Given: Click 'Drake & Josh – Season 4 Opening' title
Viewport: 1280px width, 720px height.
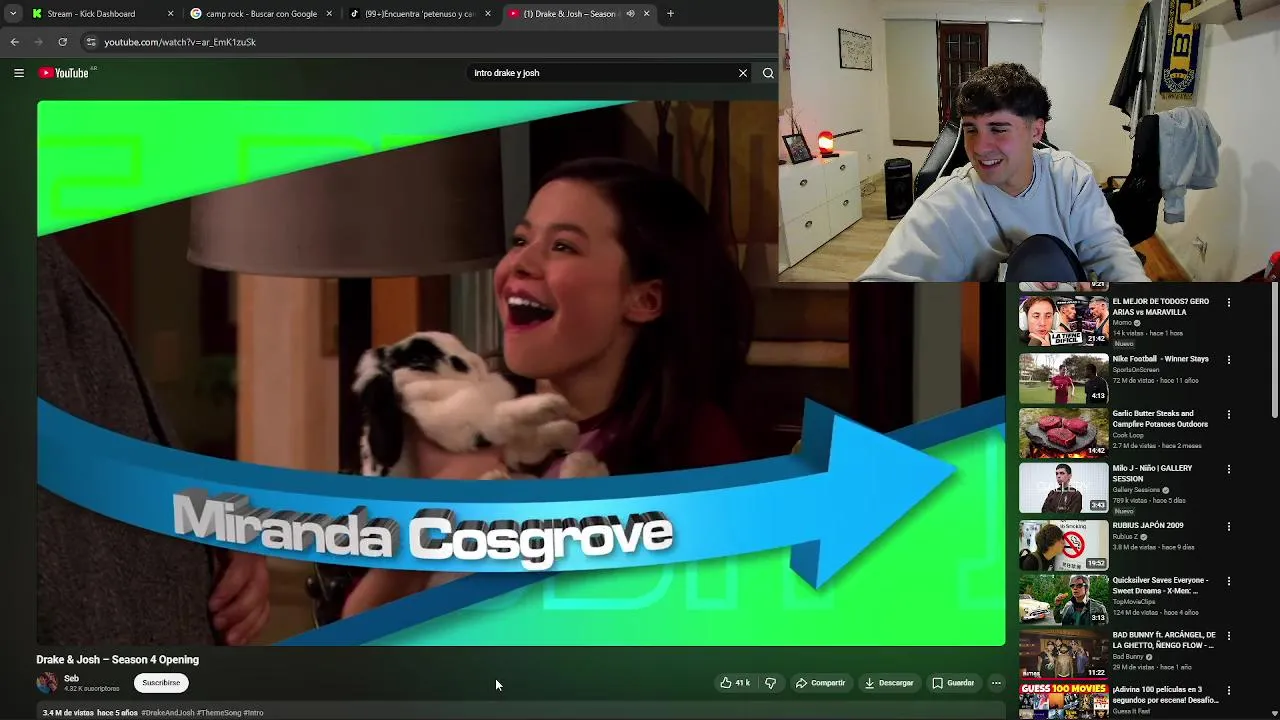Looking at the screenshot, I should click(118, 660).
